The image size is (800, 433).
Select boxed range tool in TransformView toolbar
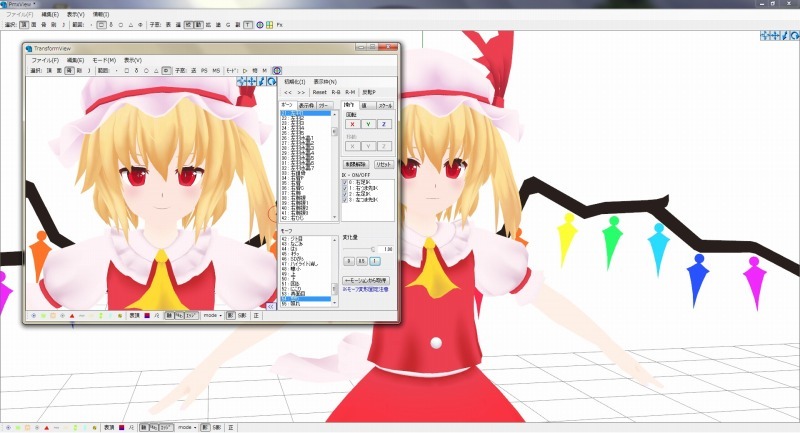(166, 70)
